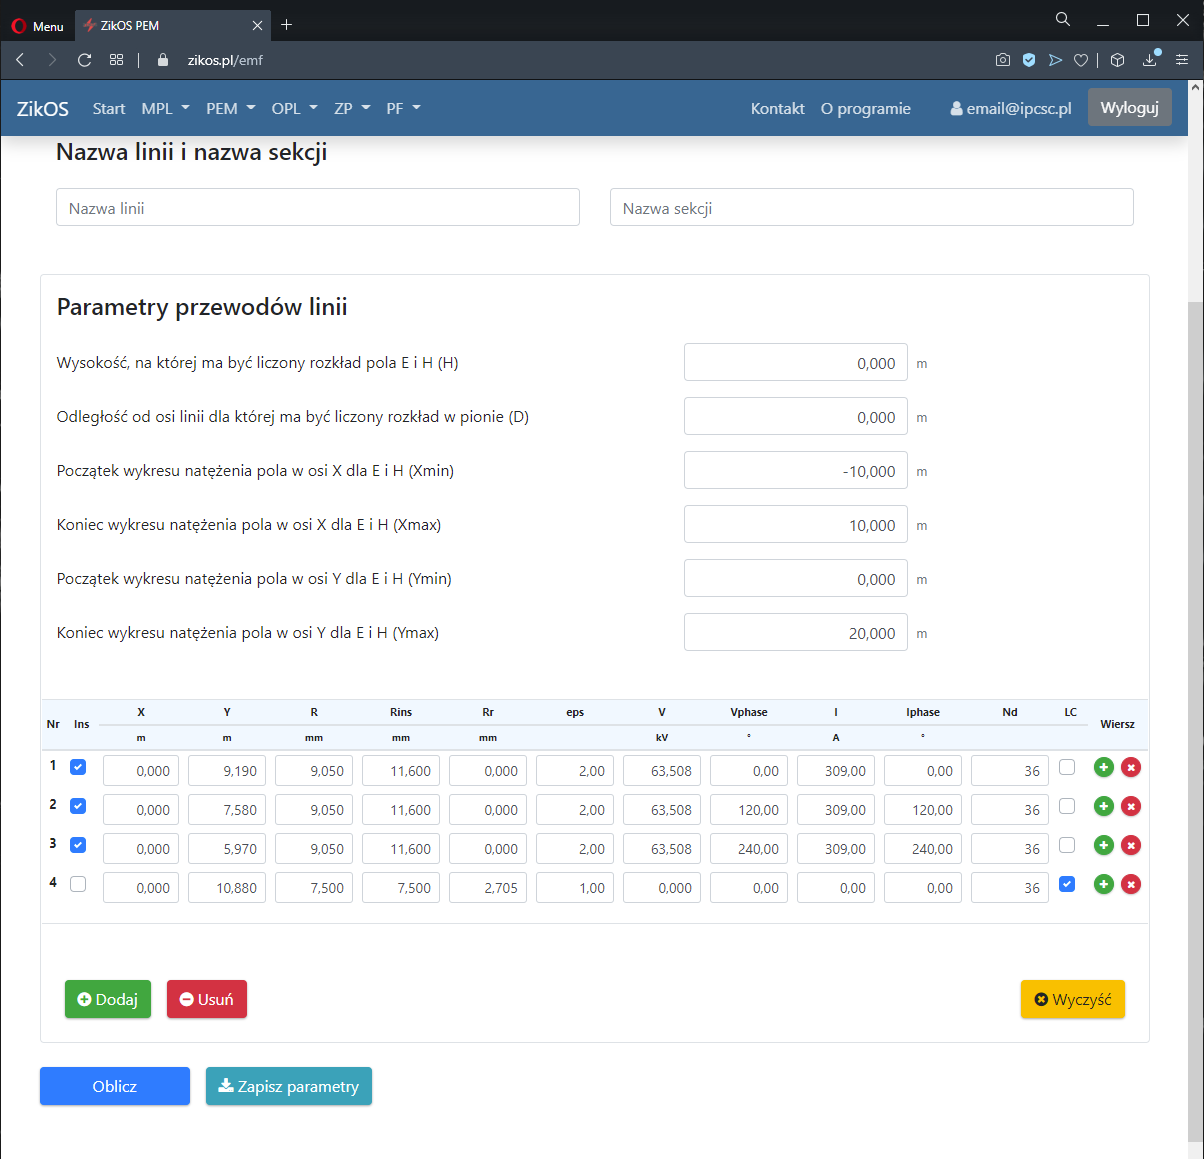The width and height of the screenshot is (1204, 1159).
Task: Open the PEM dropdown in navbar
Action: click(230, 108)
